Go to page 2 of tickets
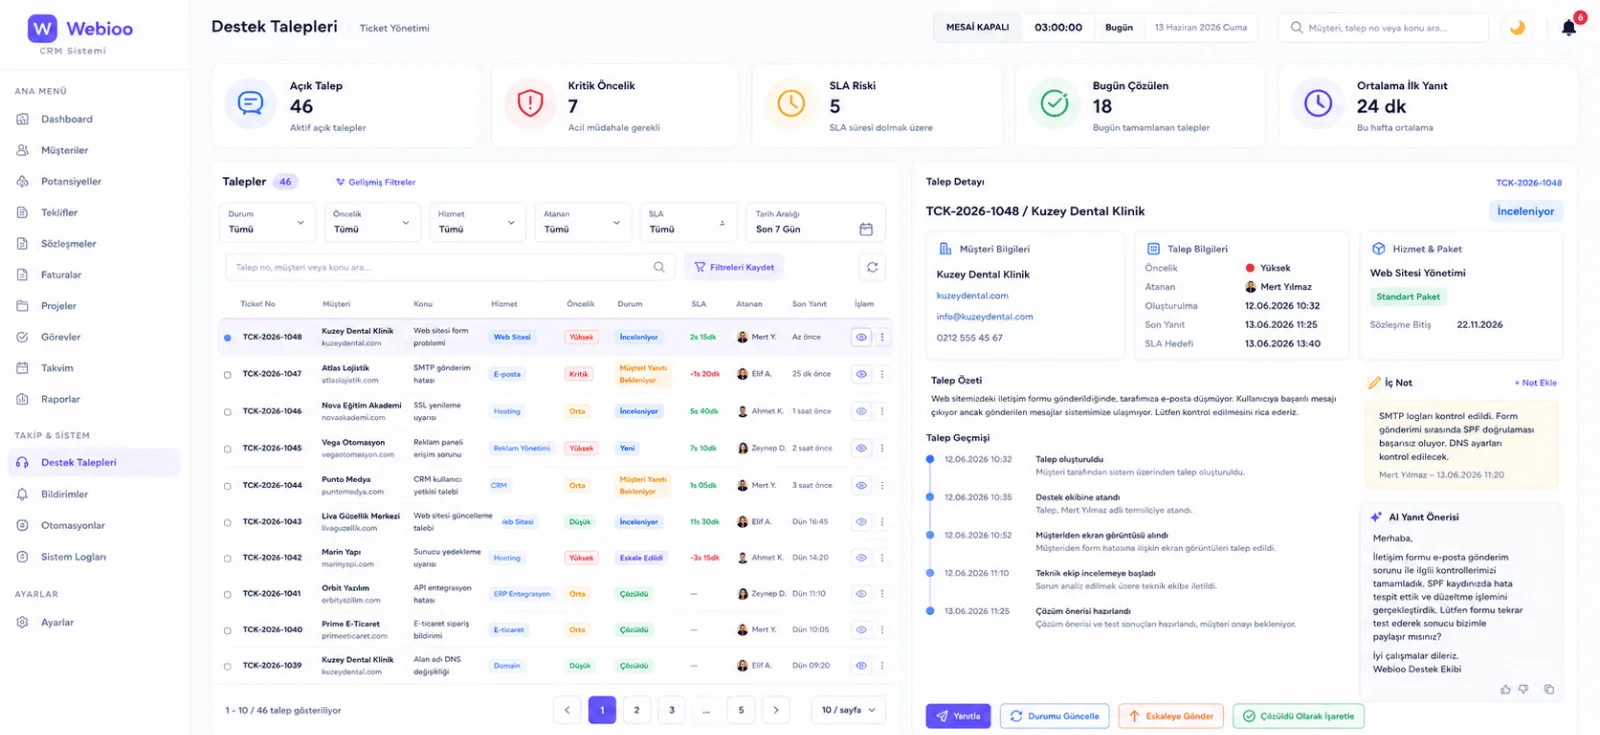Viewport: 1600px width, 735px height. click(x=637, y=710)
